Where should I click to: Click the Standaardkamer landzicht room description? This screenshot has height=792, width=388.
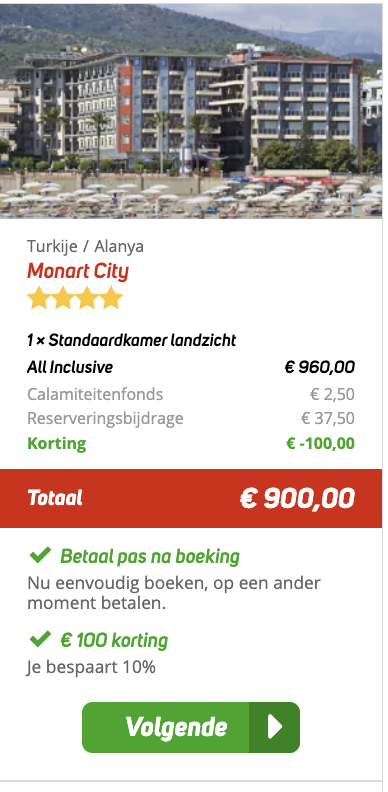coord(131,340)
